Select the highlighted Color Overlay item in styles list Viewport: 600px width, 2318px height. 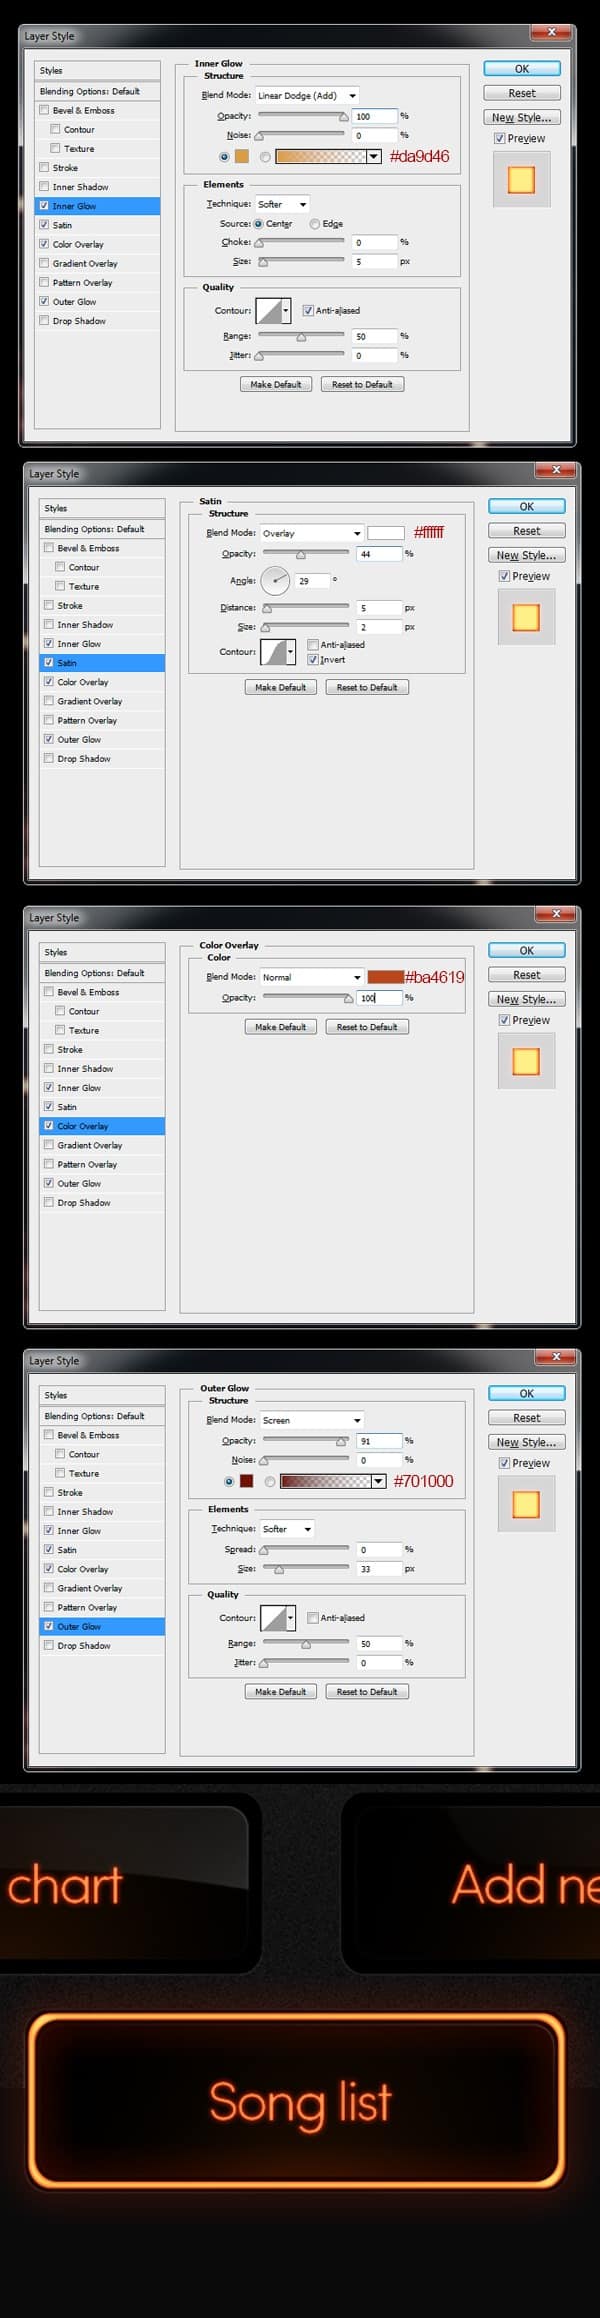click(82, 1126)
